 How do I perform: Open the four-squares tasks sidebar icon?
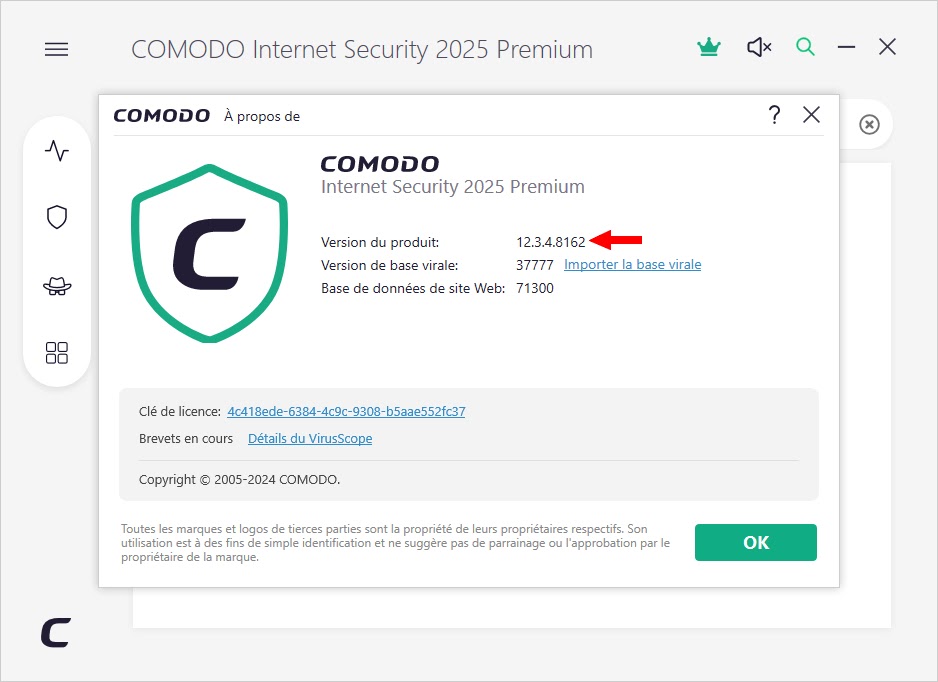point(57,353)
